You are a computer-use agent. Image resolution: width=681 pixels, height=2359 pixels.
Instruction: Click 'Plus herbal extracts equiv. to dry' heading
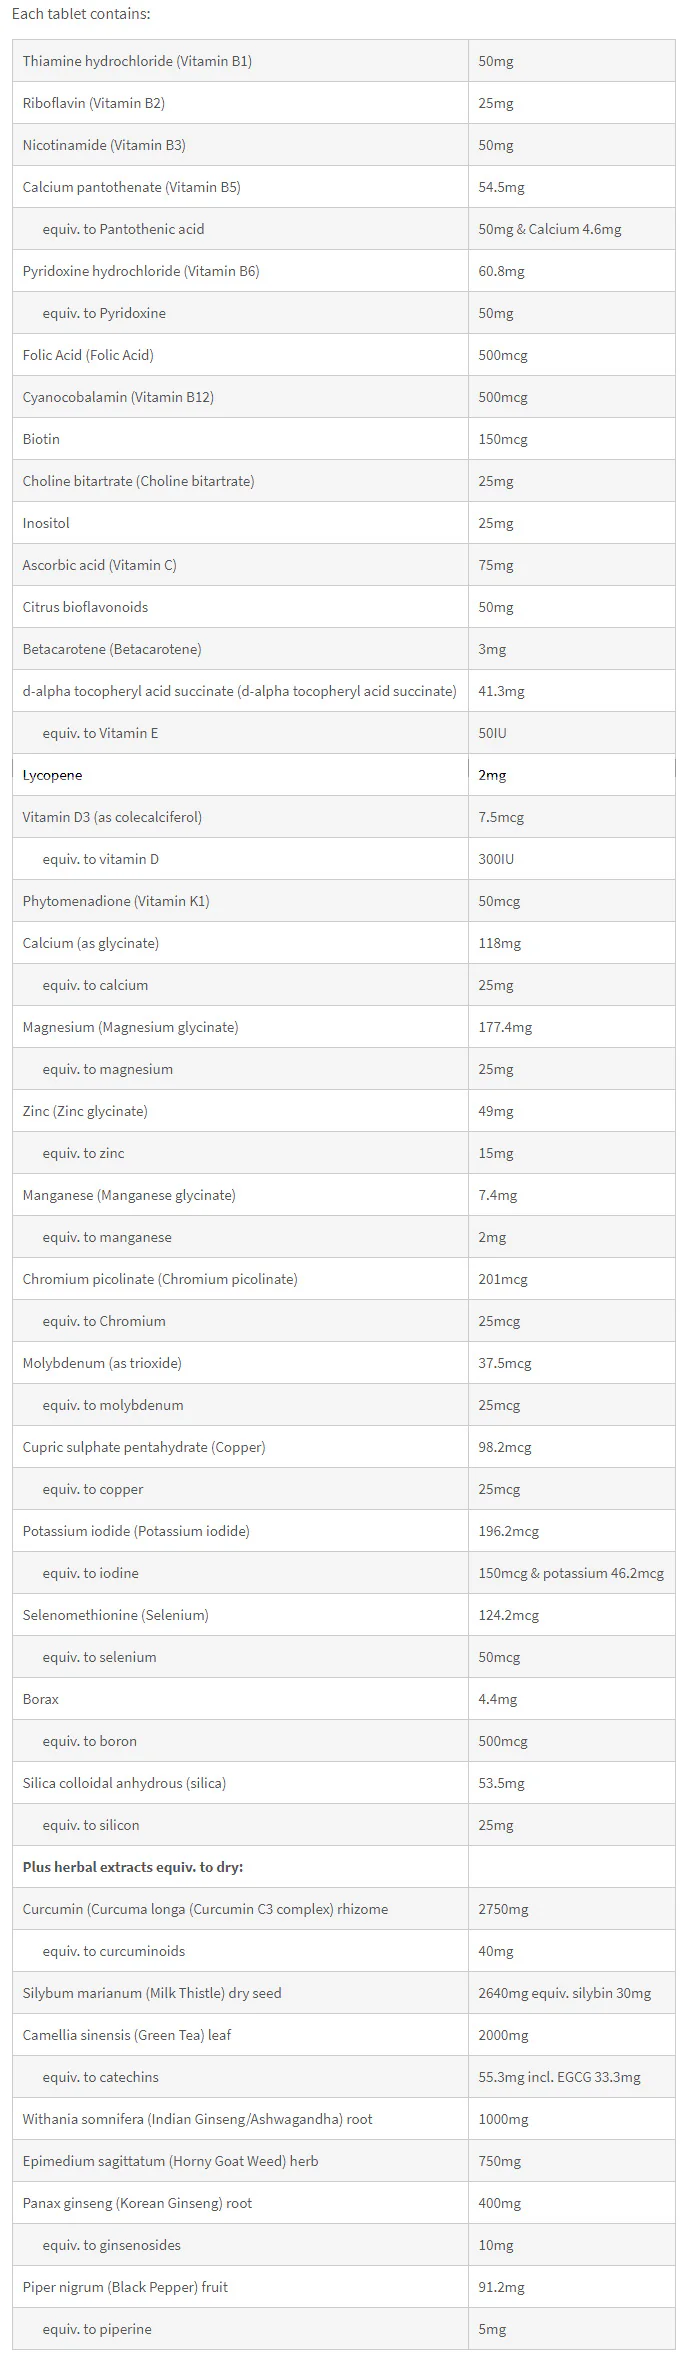[133, 1867]
